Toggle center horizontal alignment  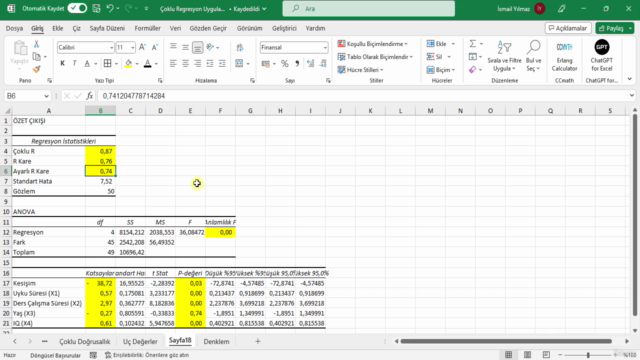(185, 63)
